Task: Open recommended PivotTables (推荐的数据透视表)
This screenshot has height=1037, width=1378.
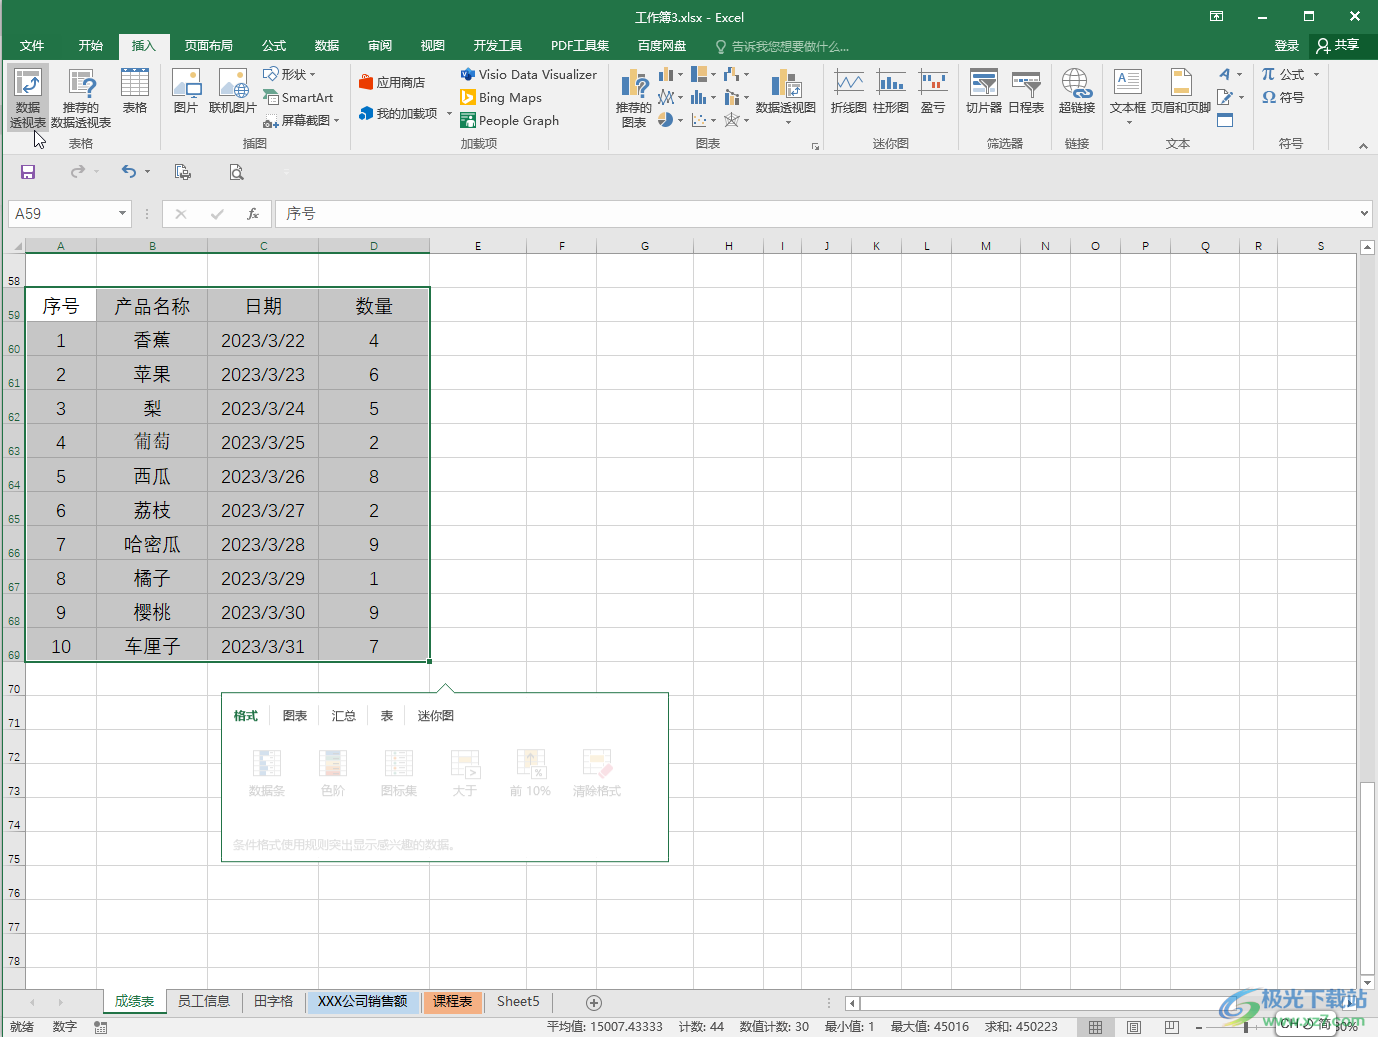Action: click(81, 98)
